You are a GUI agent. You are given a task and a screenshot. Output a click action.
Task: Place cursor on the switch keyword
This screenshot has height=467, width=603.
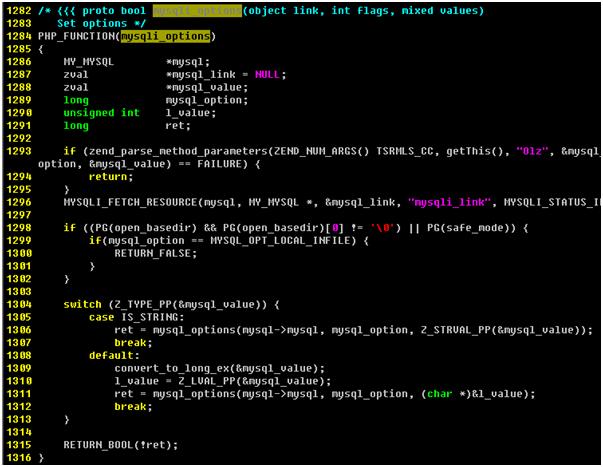[81, 304]
